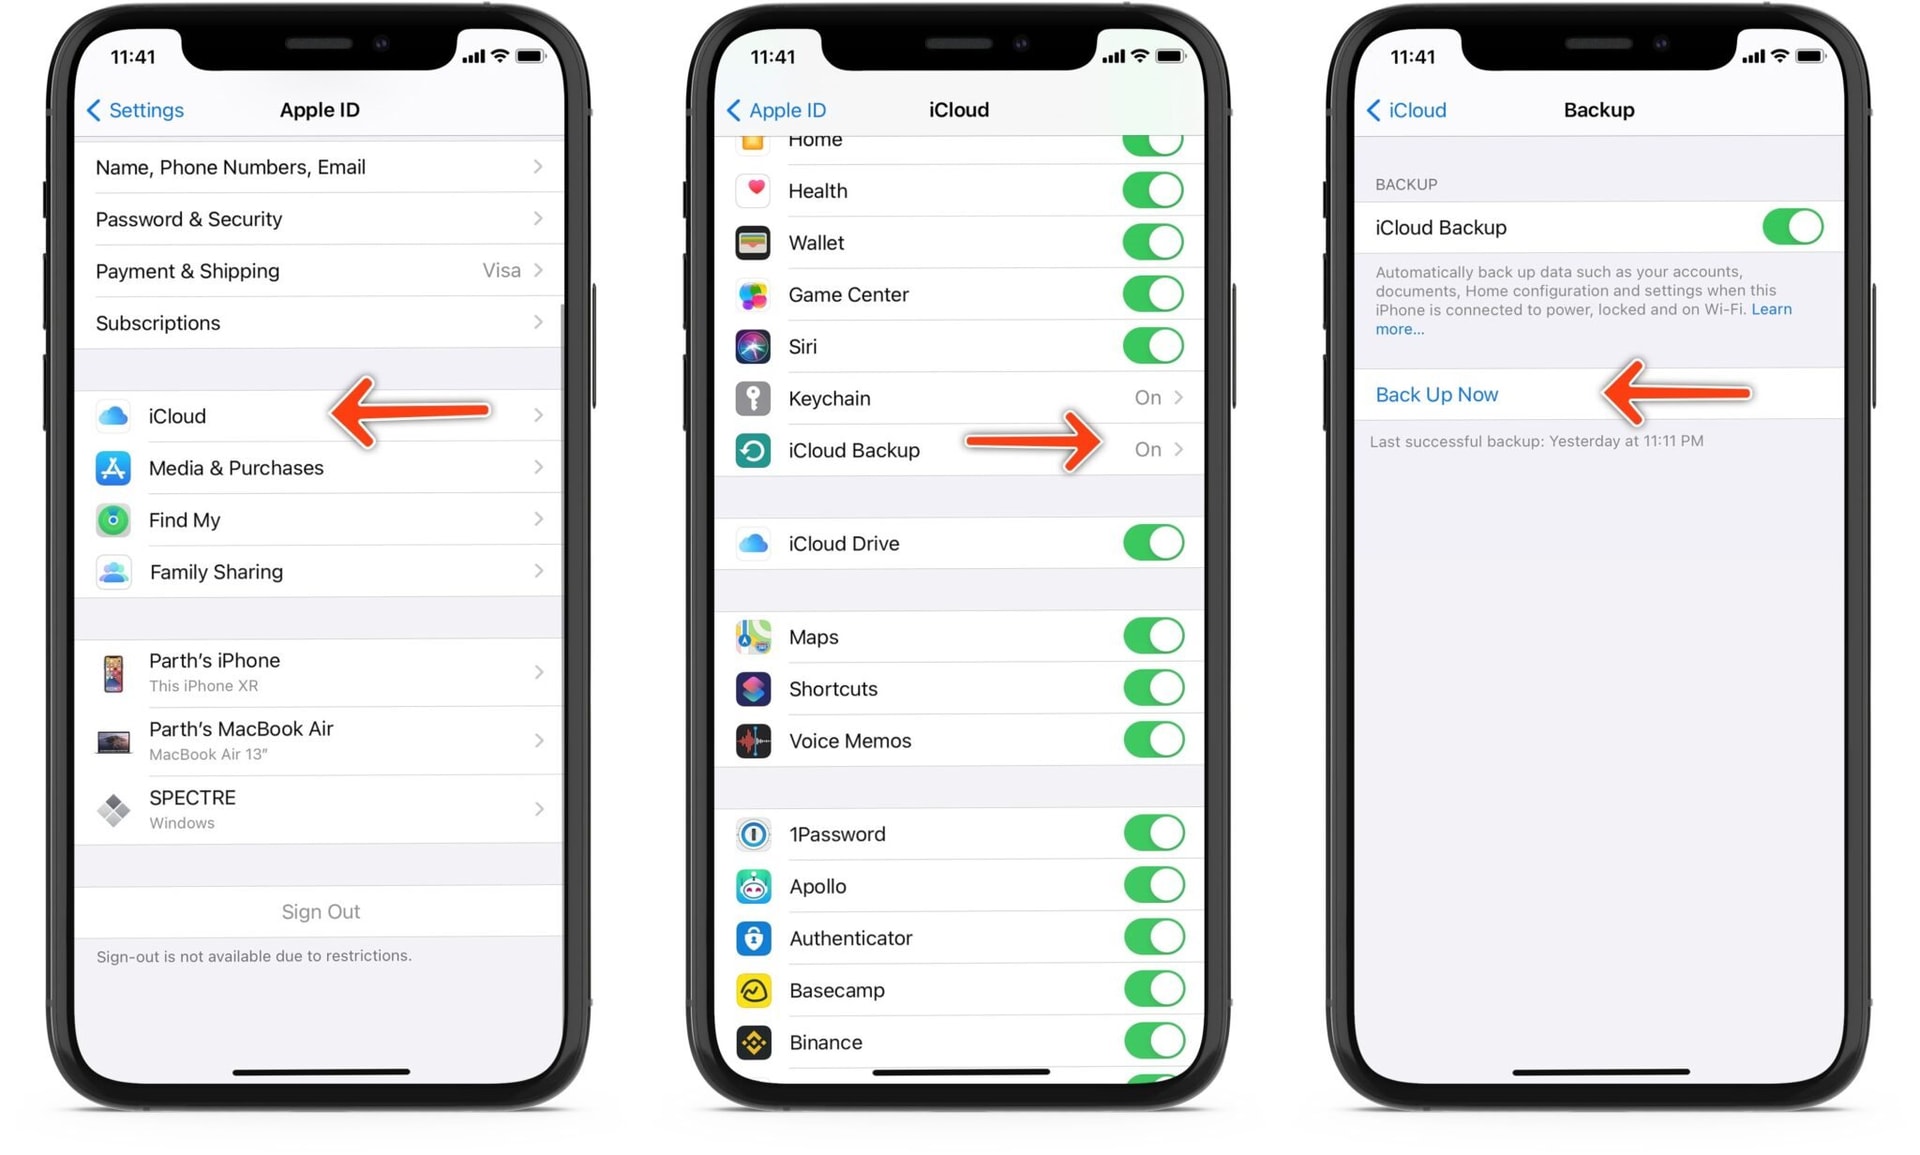Expand Parth's iPhone device info
The height and width of the screenshot is (1155, 1920).
pos(314,672)
